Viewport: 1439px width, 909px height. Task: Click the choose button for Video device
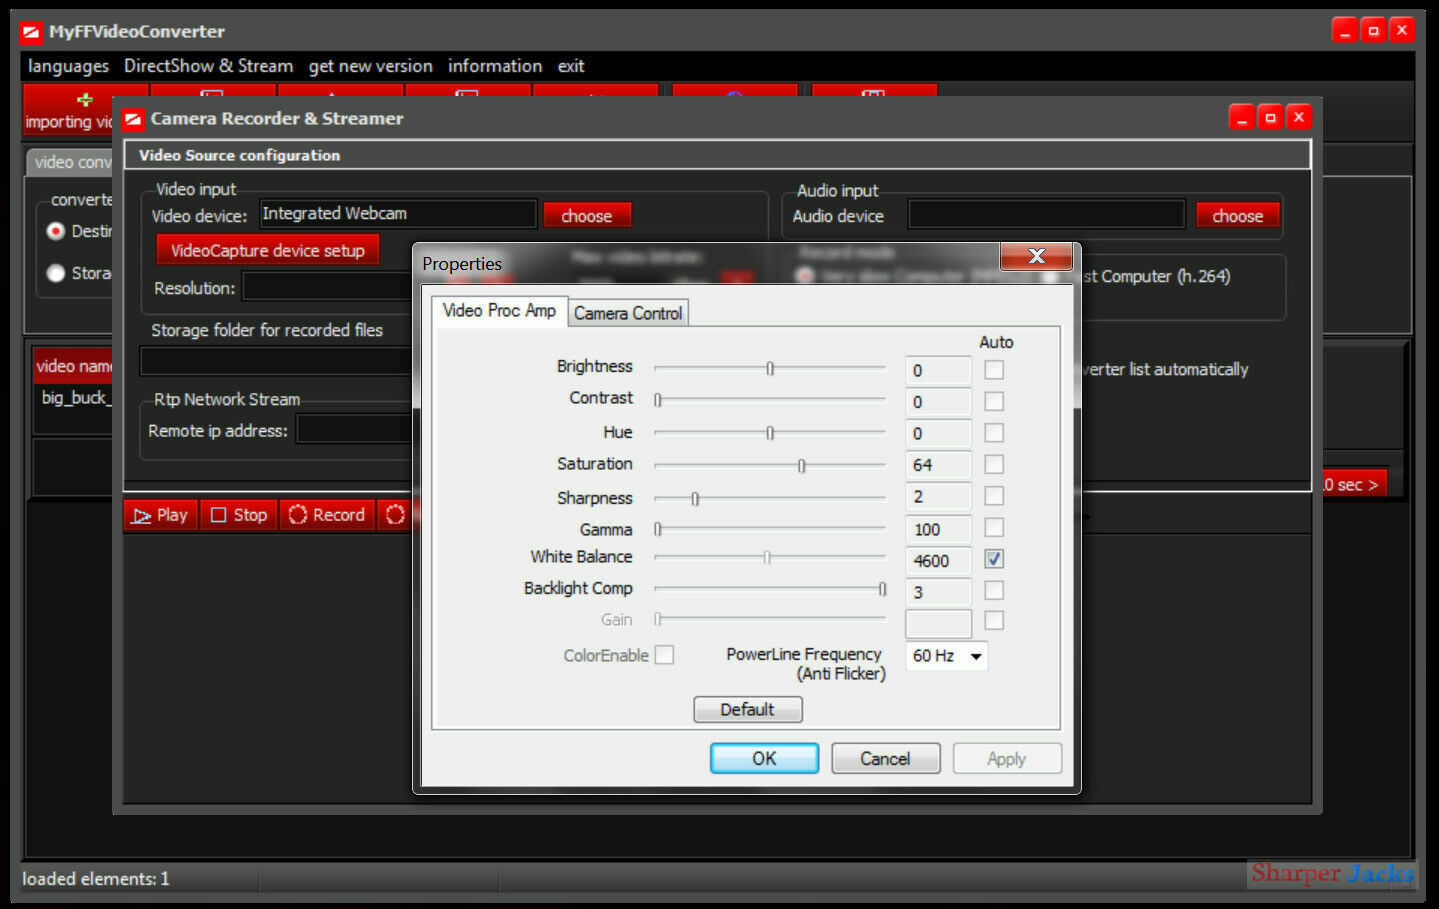(x=587, y=216)
